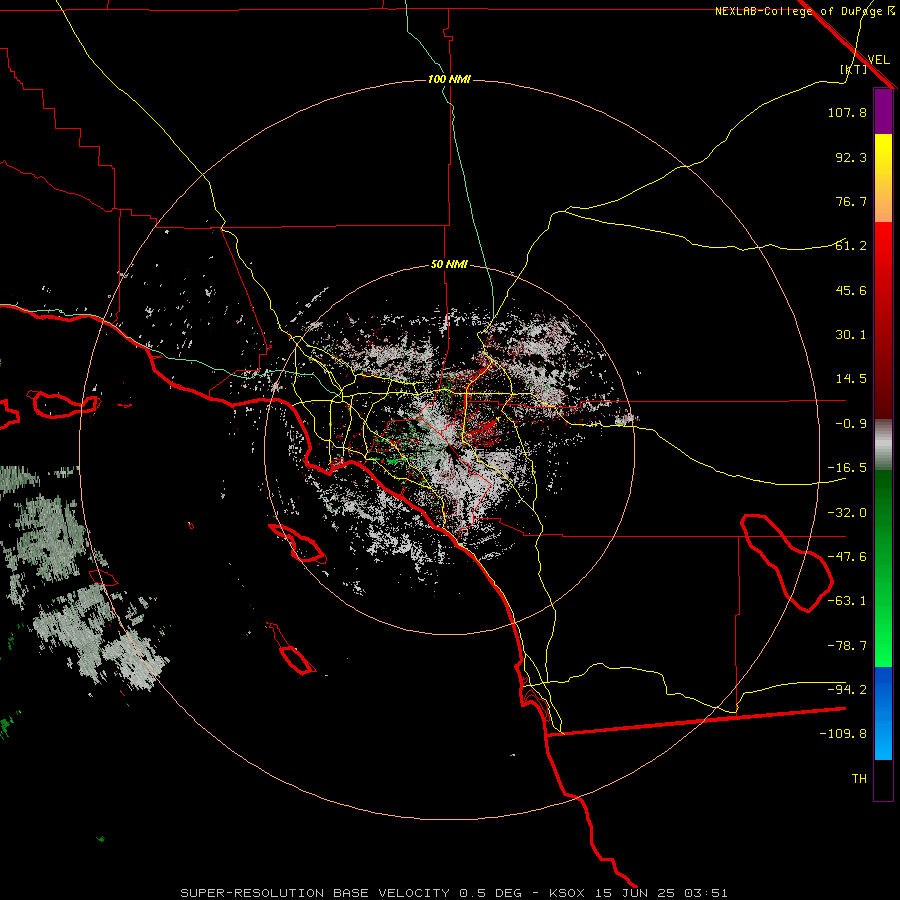The image size is (900, 900).
Task: Click the -32.0 velocity scale value
Action: pos(847,513)
